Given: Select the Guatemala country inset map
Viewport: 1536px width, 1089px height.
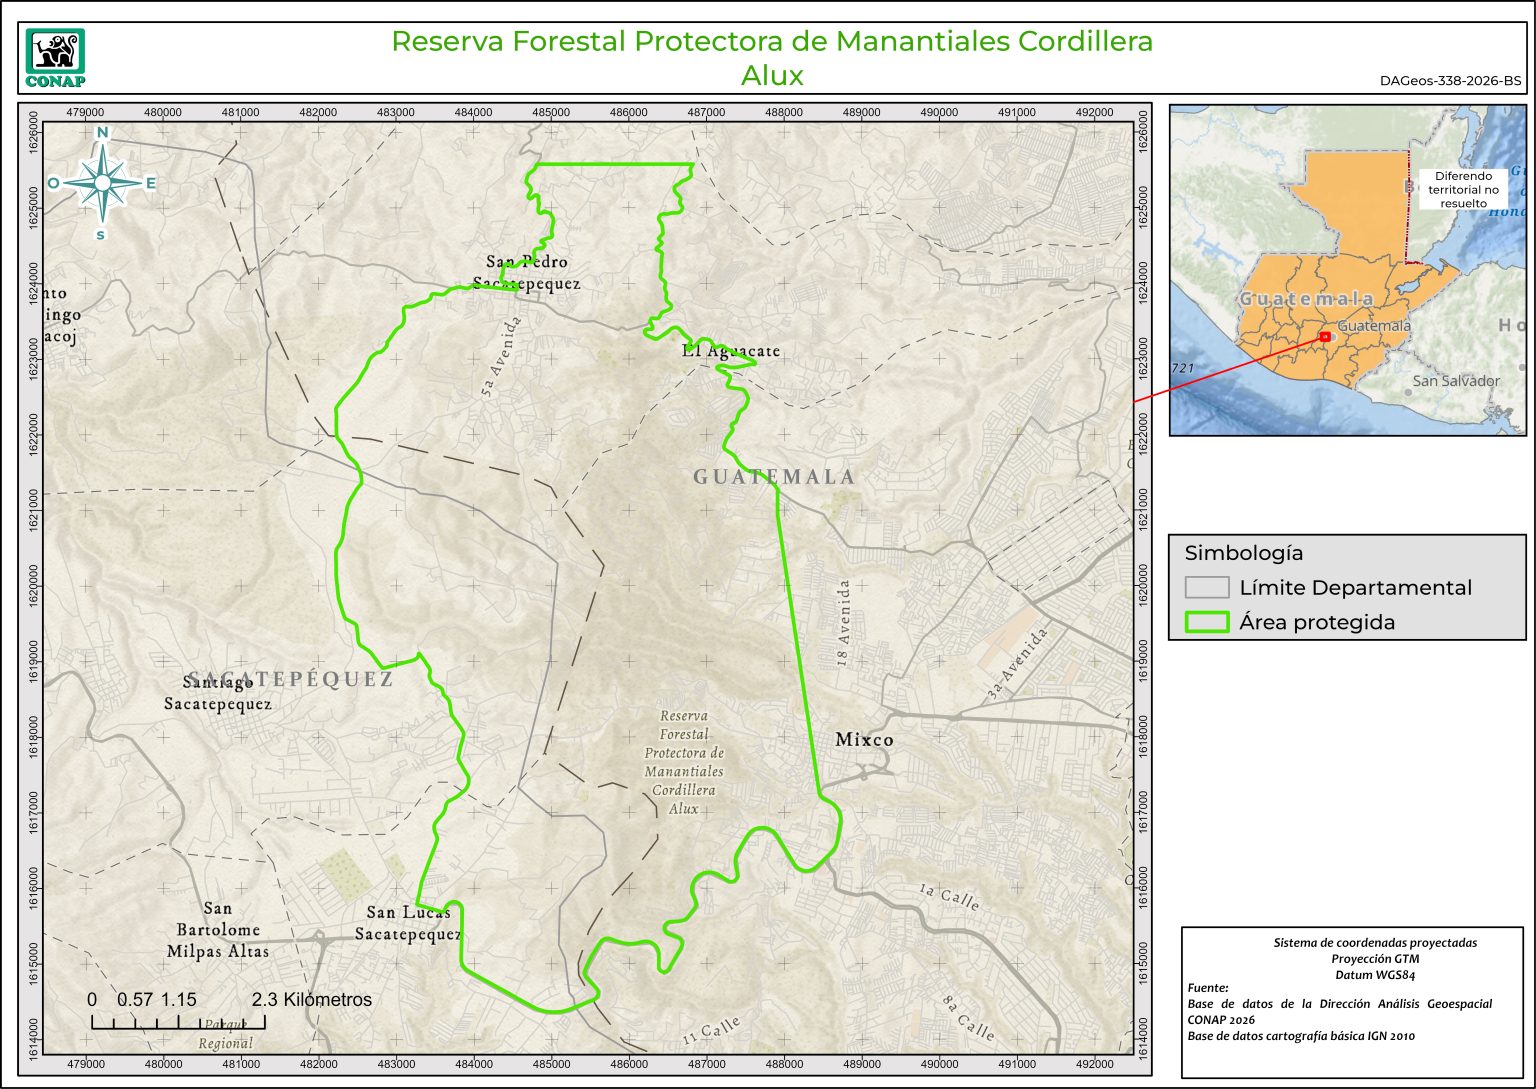Looking at the screenshot, I should [1347, 270].
